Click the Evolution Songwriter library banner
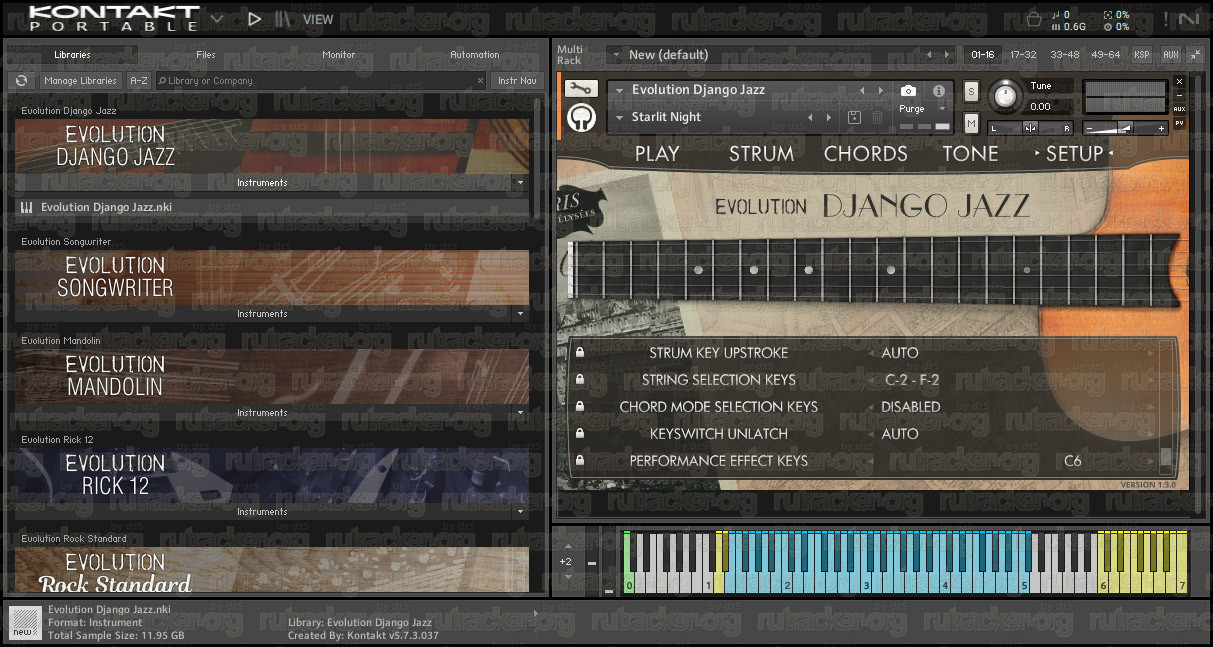Viewport: 1213px width, 647px height. [272, 277]
